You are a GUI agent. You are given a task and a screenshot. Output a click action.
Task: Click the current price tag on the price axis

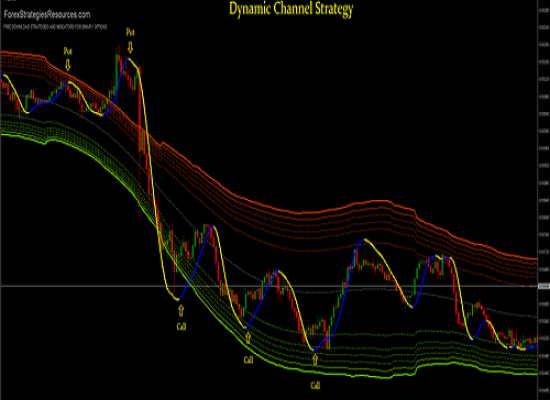[x=544, y=286]
